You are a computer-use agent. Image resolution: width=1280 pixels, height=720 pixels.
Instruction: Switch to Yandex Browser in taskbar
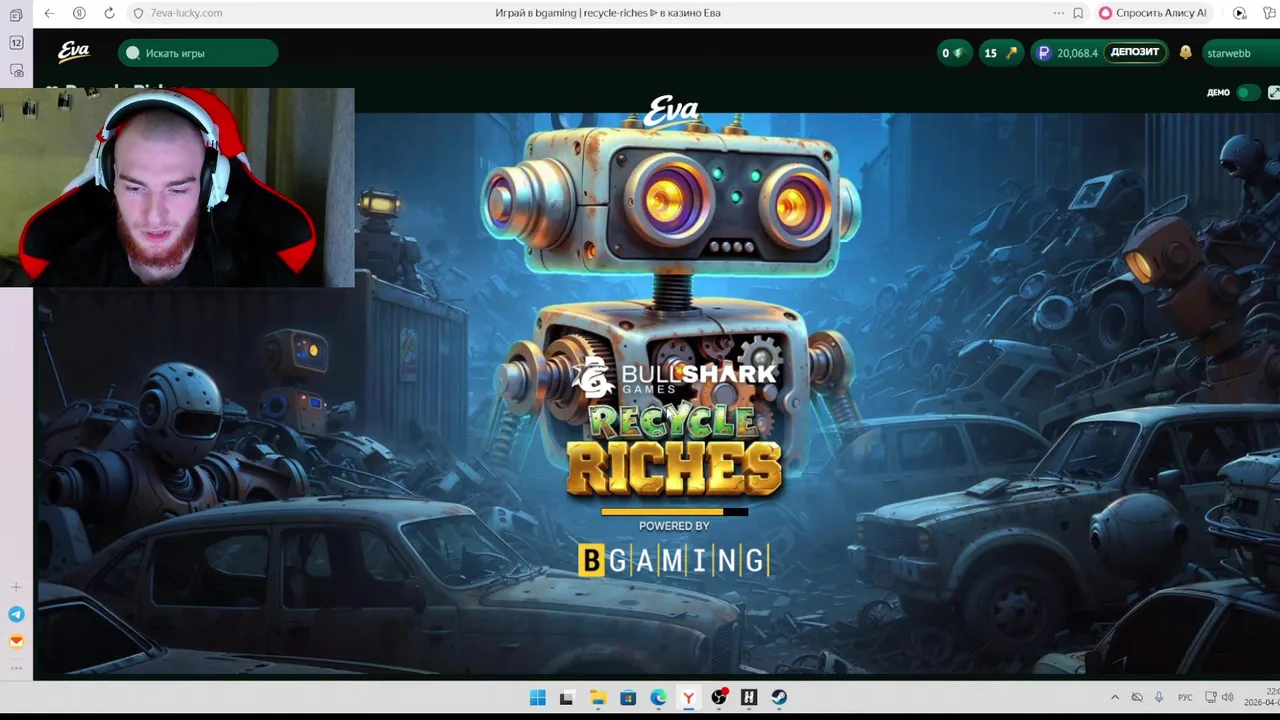click(x=688, y=697)
